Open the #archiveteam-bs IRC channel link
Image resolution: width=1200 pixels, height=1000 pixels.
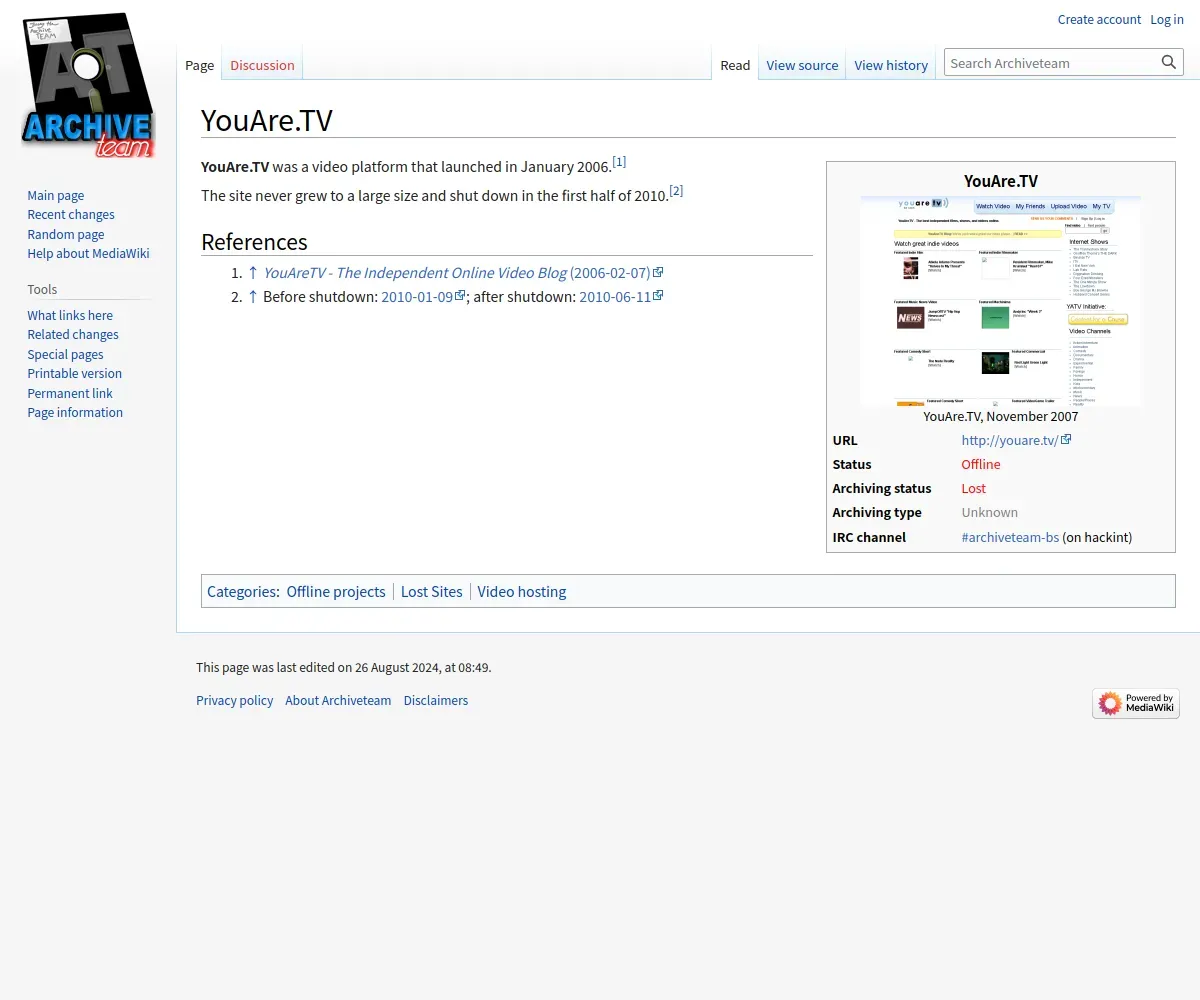pyautogui.click(x=1010, y=537)
